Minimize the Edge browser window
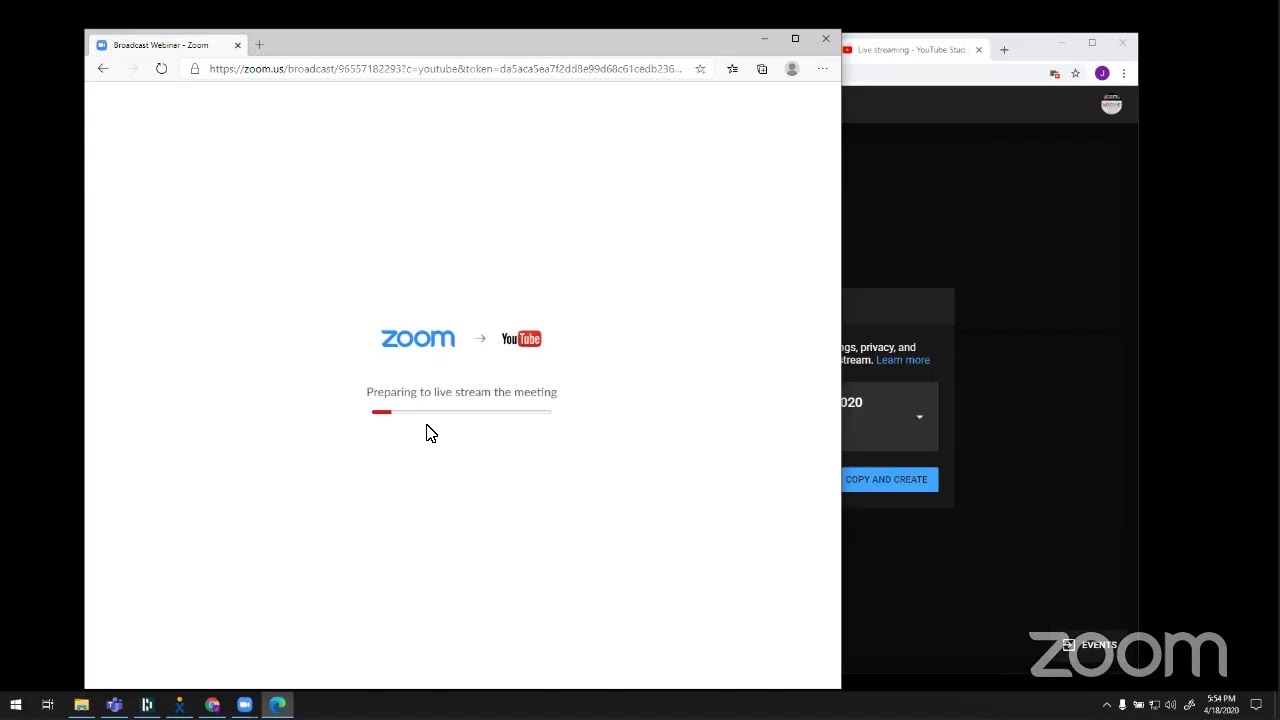1280x720 pixels. tap(764, 39)
